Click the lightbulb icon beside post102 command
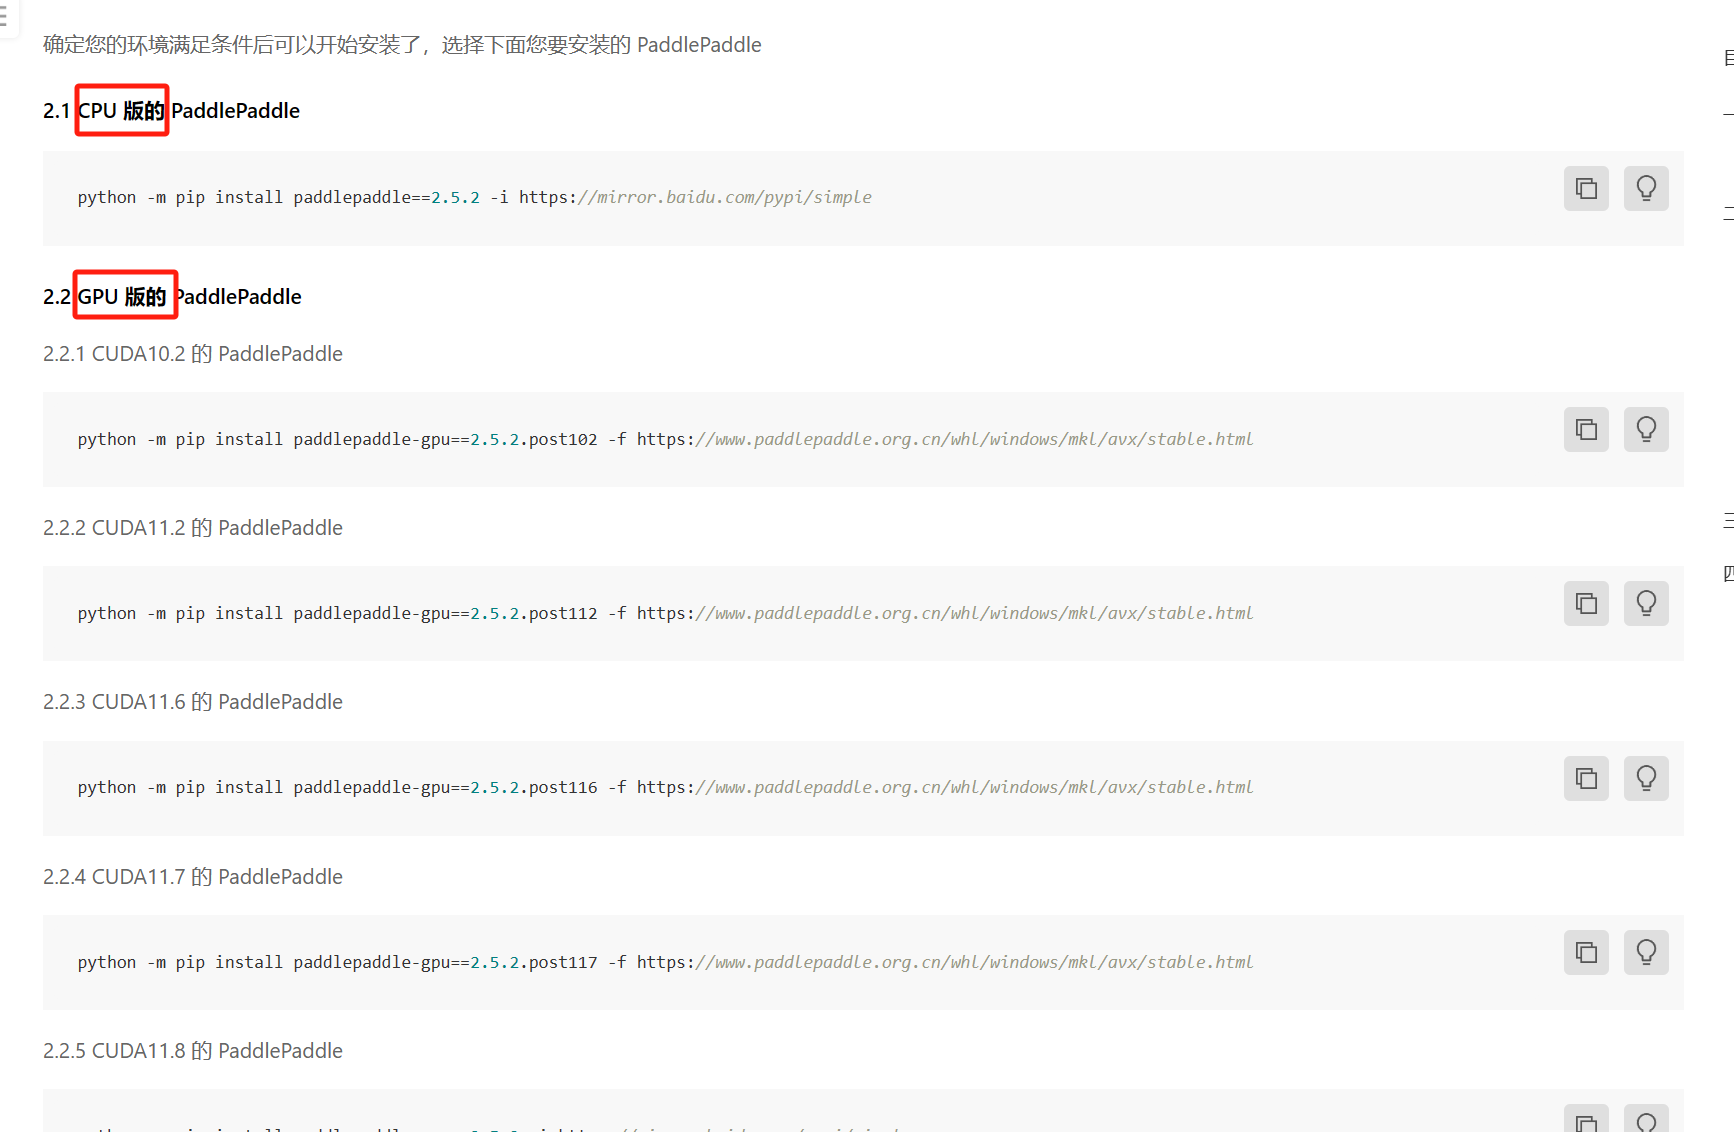1734x1132 pixels. click(1646, 429)
